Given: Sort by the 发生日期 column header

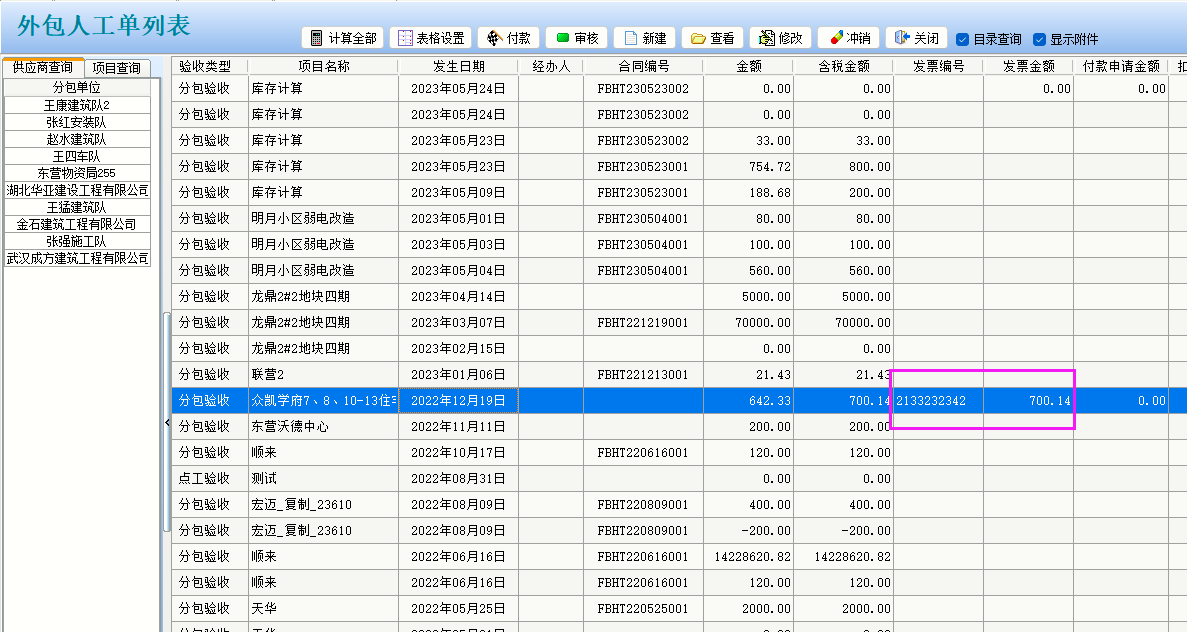Looking at the screenshot, I should pyautogui.click(x=458, y=66).
